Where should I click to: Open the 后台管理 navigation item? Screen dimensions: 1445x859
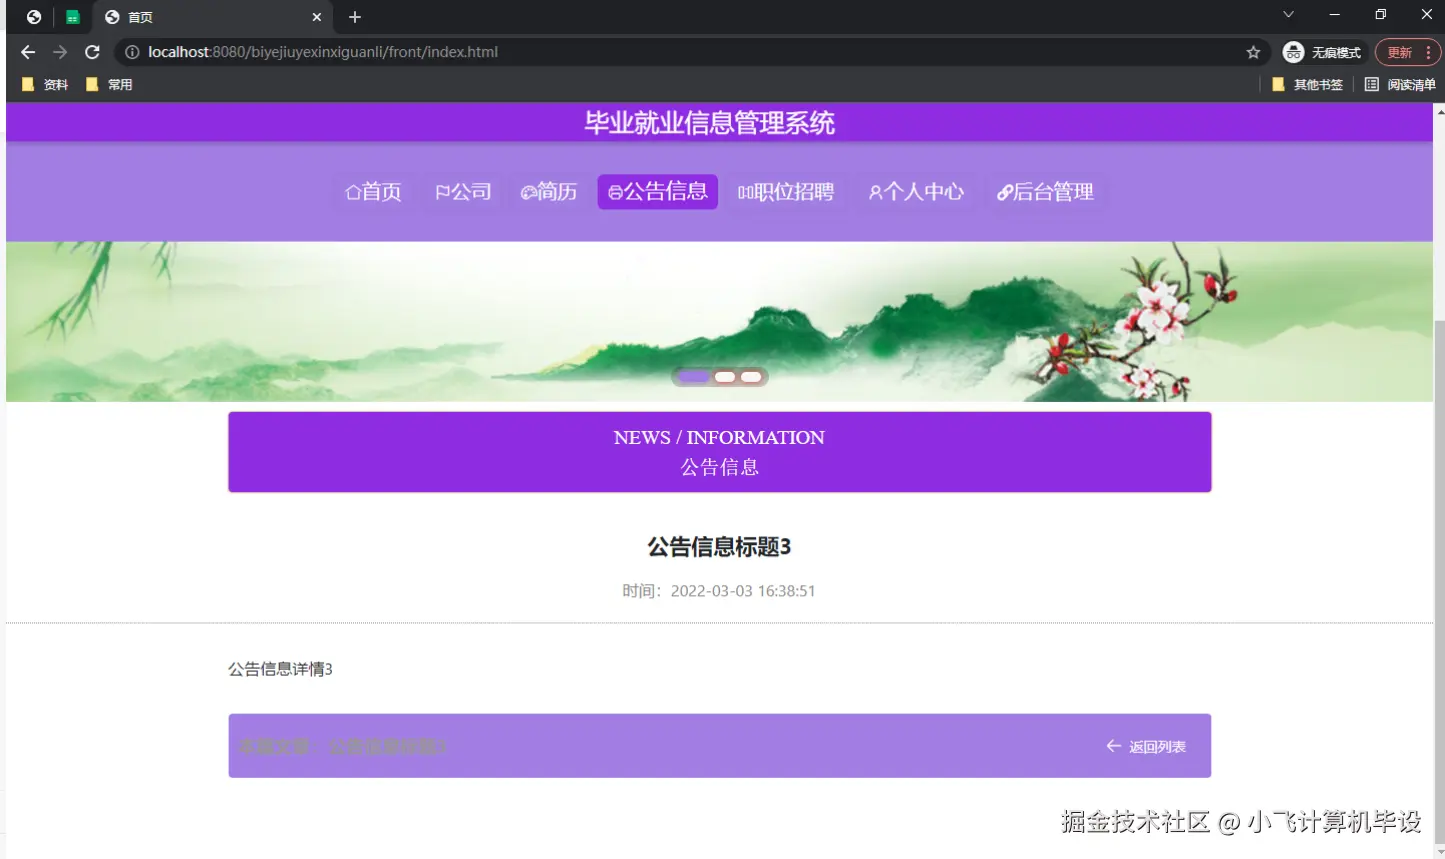(1045, 192)
